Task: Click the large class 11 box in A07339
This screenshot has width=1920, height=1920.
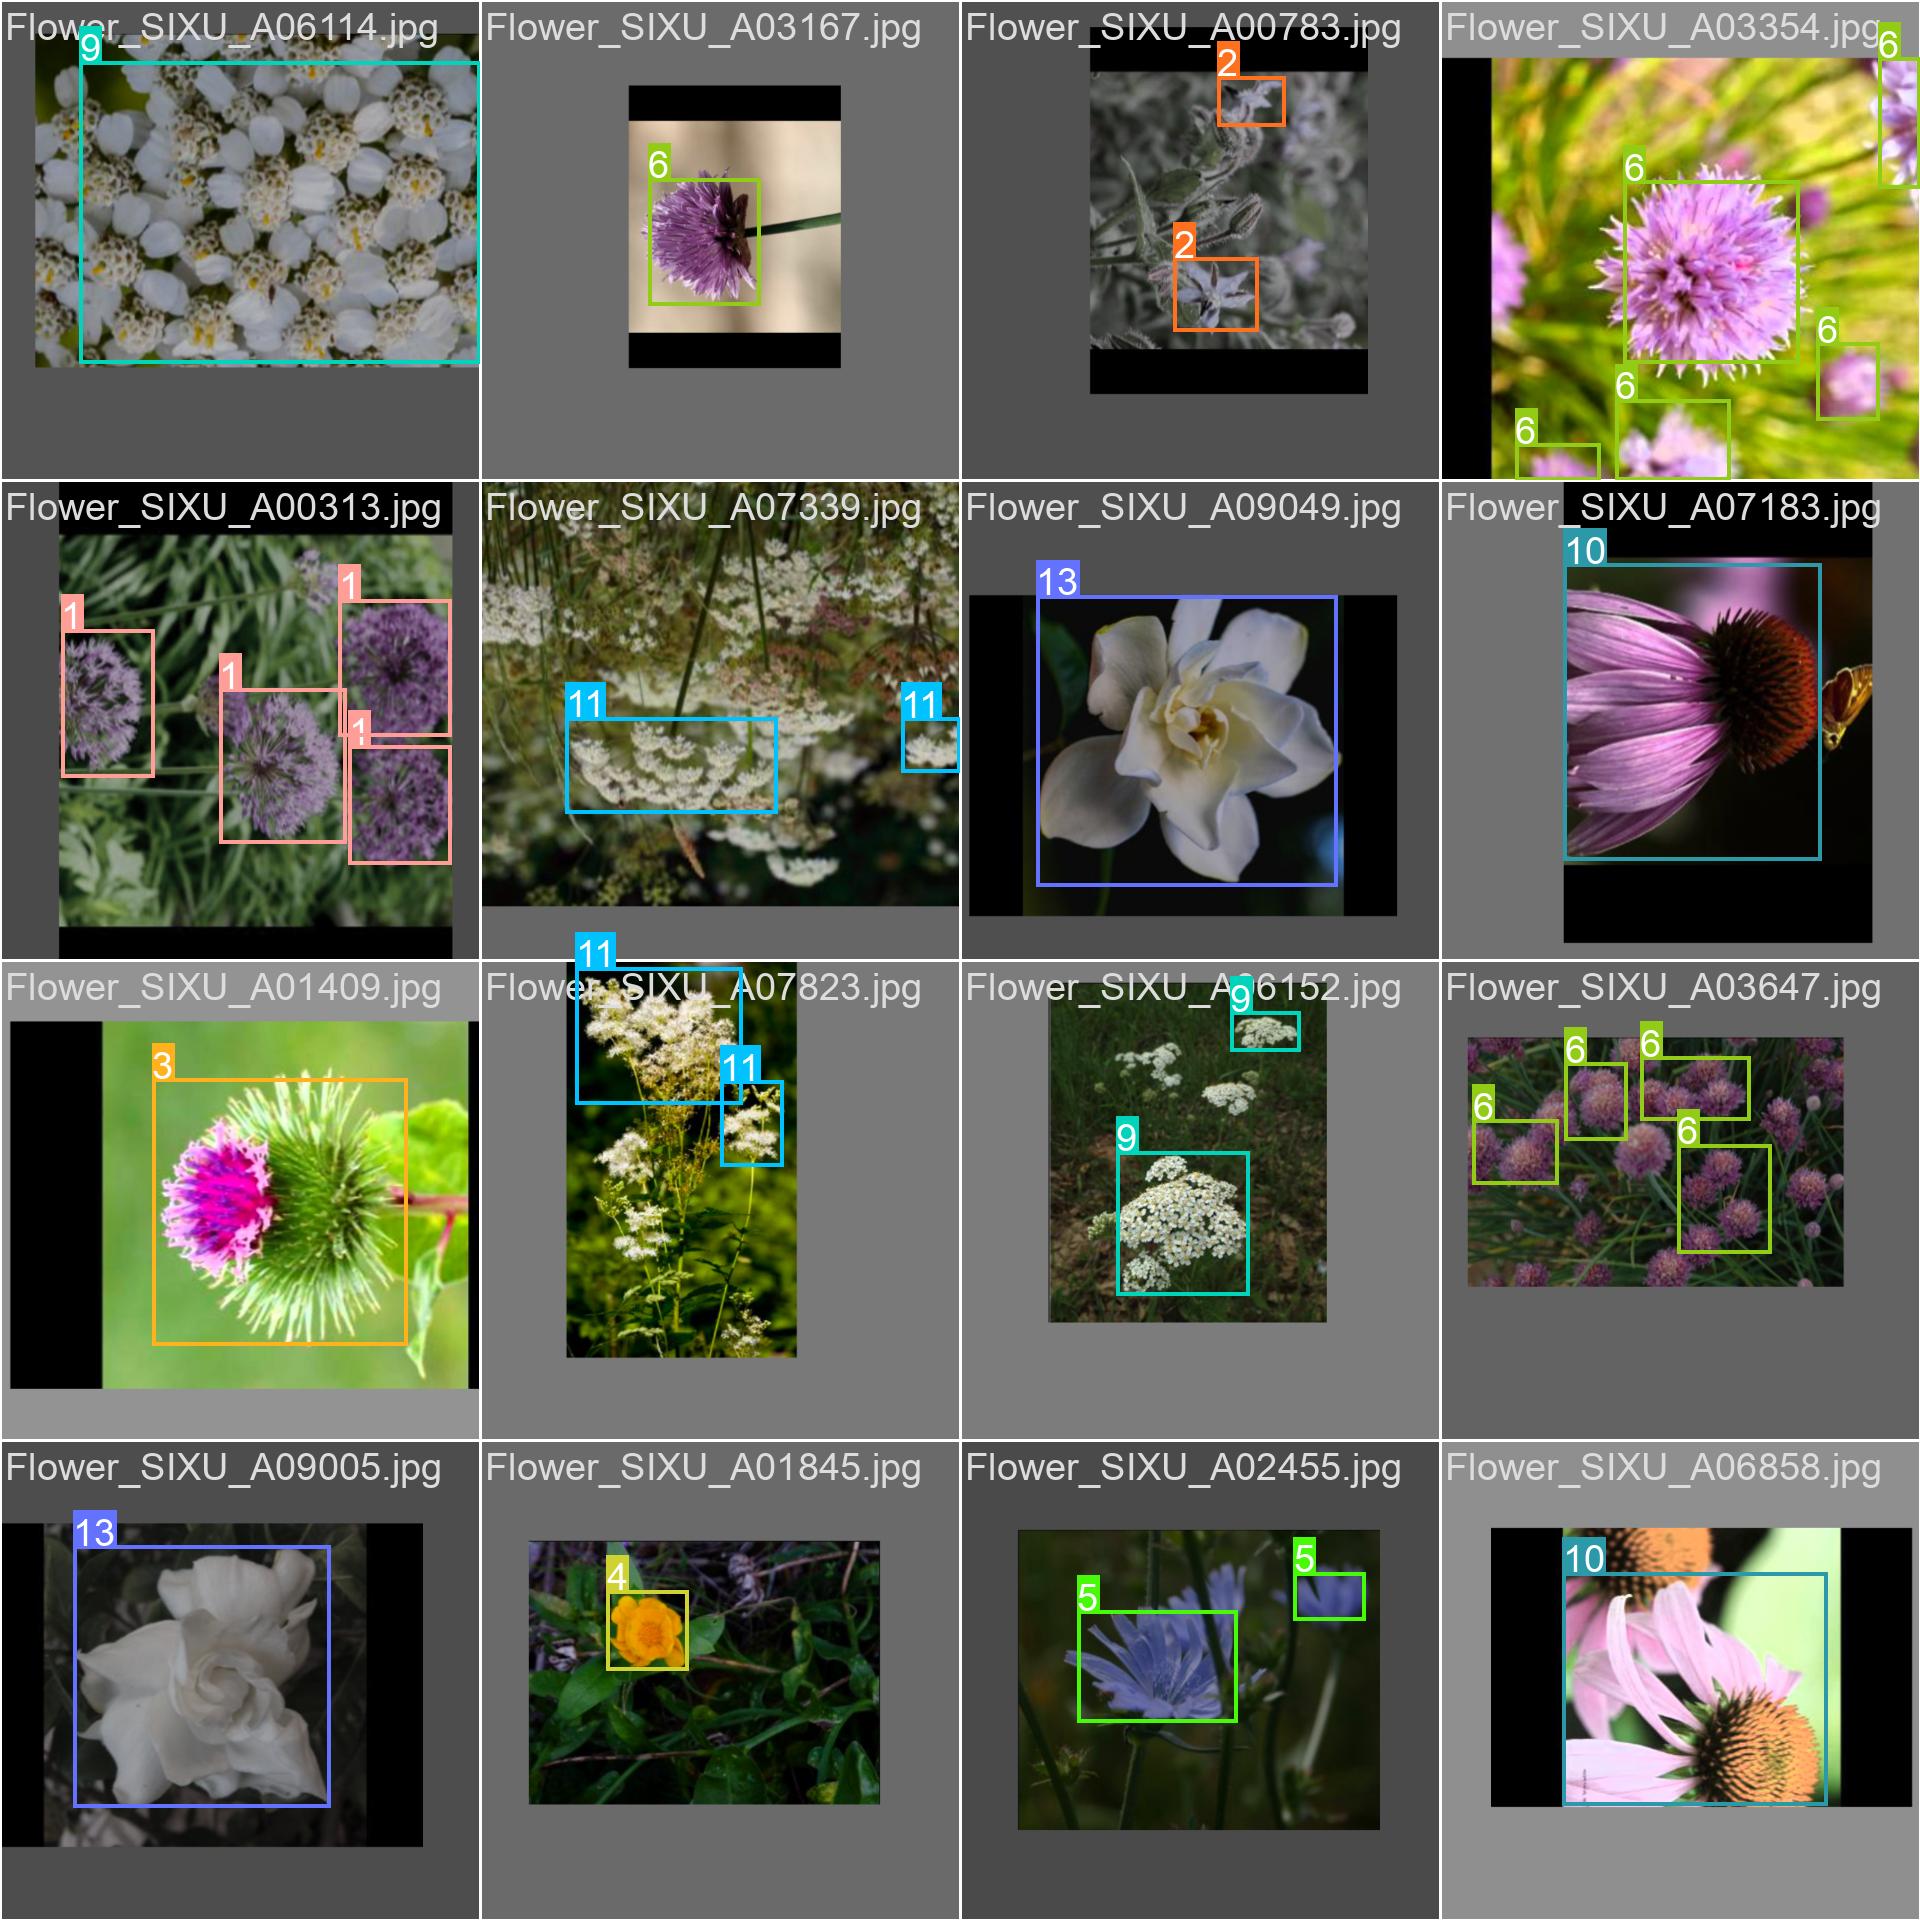Action: [x=671, y=765]
